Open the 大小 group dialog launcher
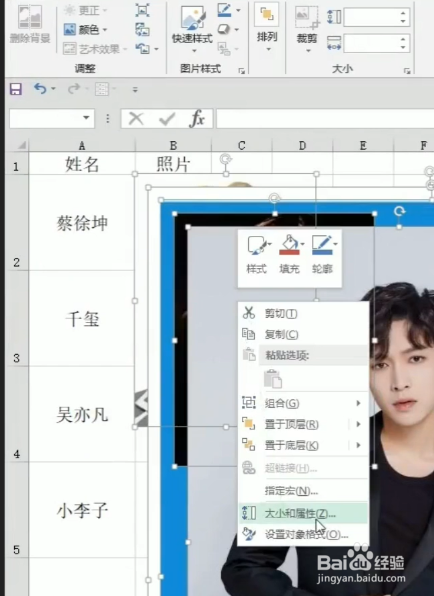 (407, 71)
